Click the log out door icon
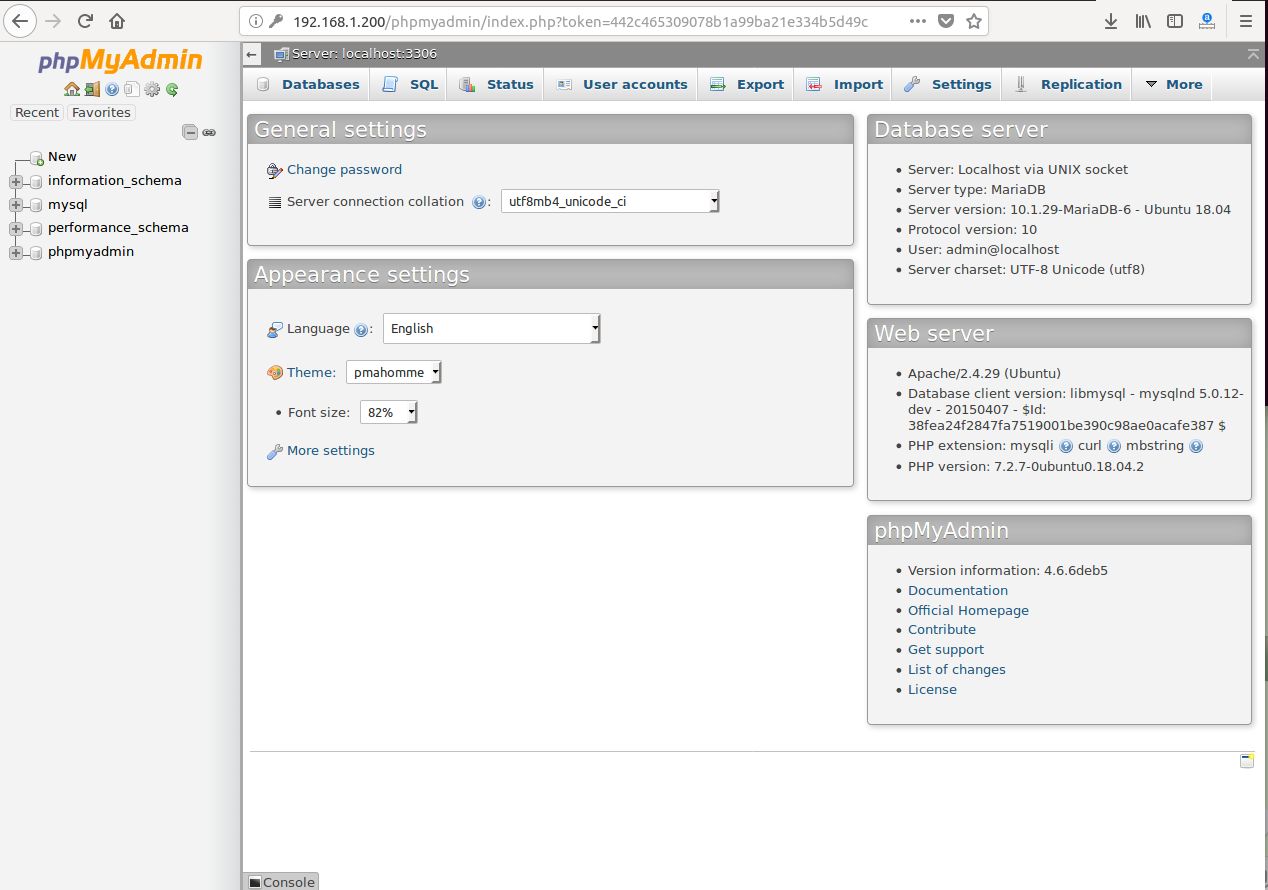 coord(92,89)
